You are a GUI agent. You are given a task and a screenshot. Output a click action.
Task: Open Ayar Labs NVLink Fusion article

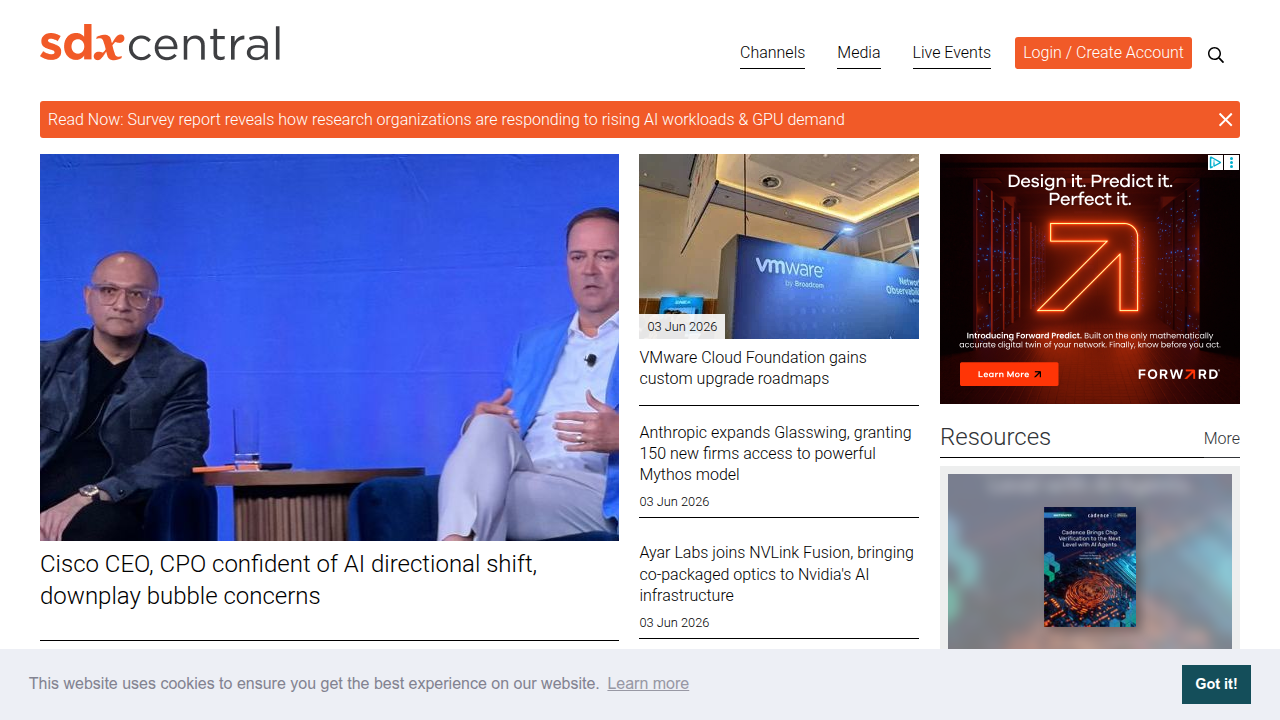pyautogui.click(x=777, y=574)
